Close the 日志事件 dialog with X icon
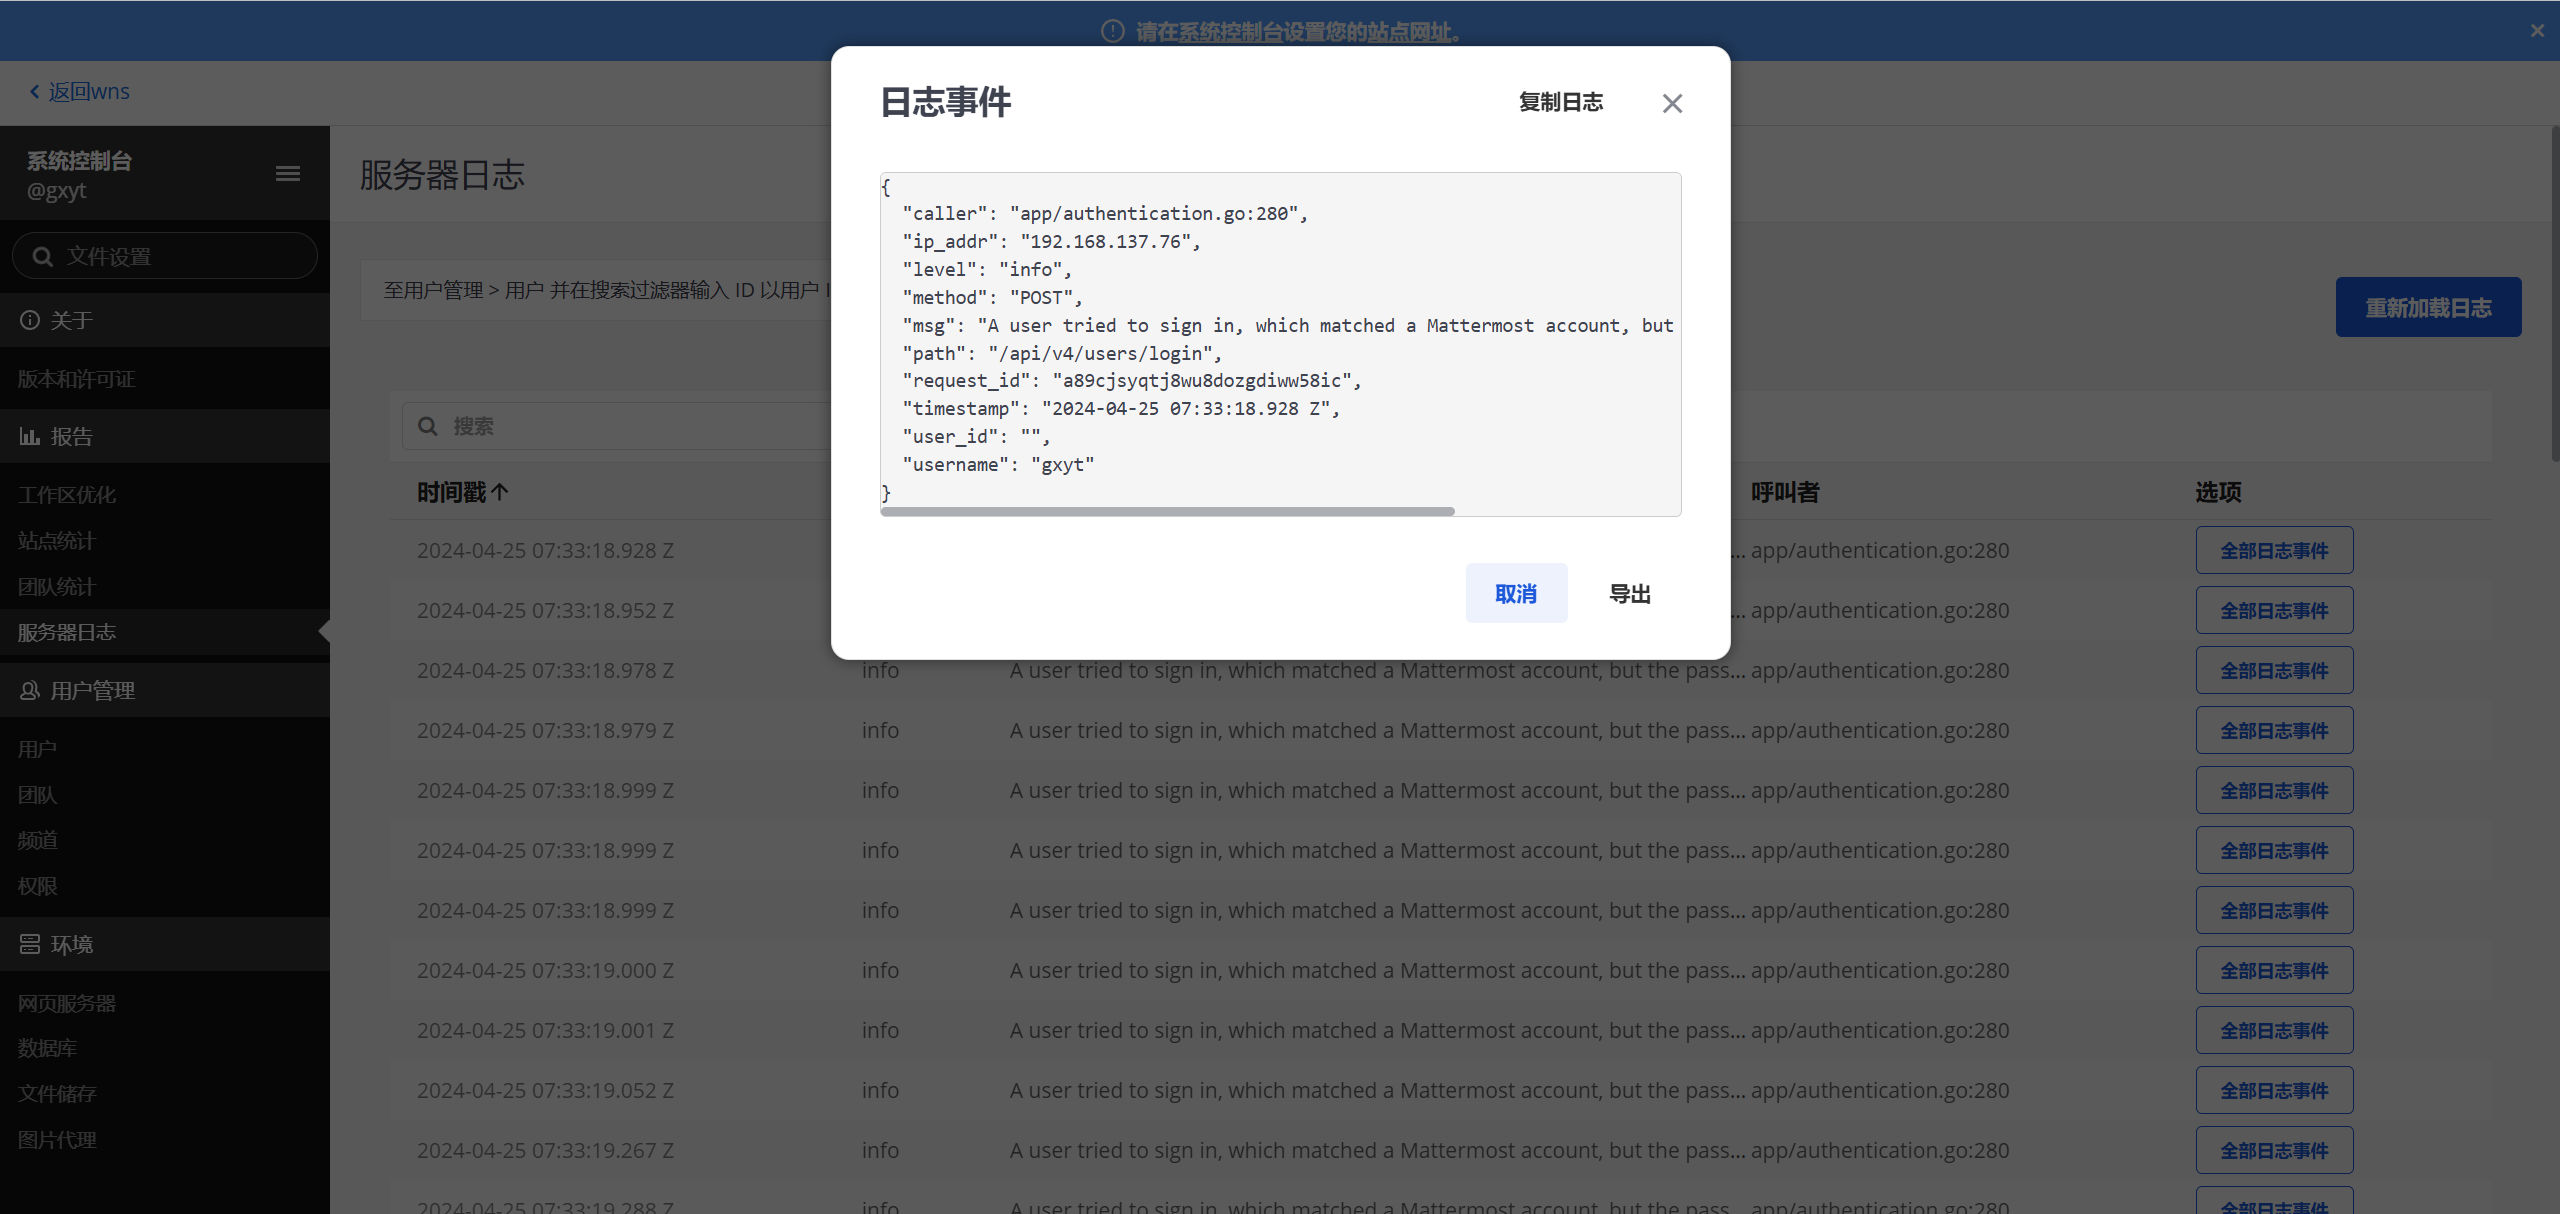This screenshot has height=1214, width=2560. (1672, 103)
